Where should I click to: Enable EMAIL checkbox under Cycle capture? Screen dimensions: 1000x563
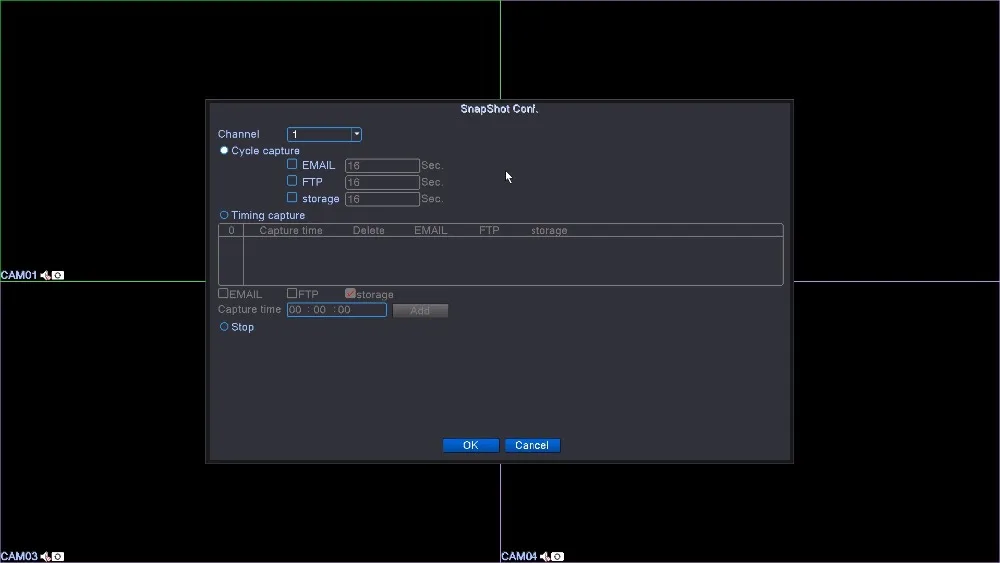292,165
